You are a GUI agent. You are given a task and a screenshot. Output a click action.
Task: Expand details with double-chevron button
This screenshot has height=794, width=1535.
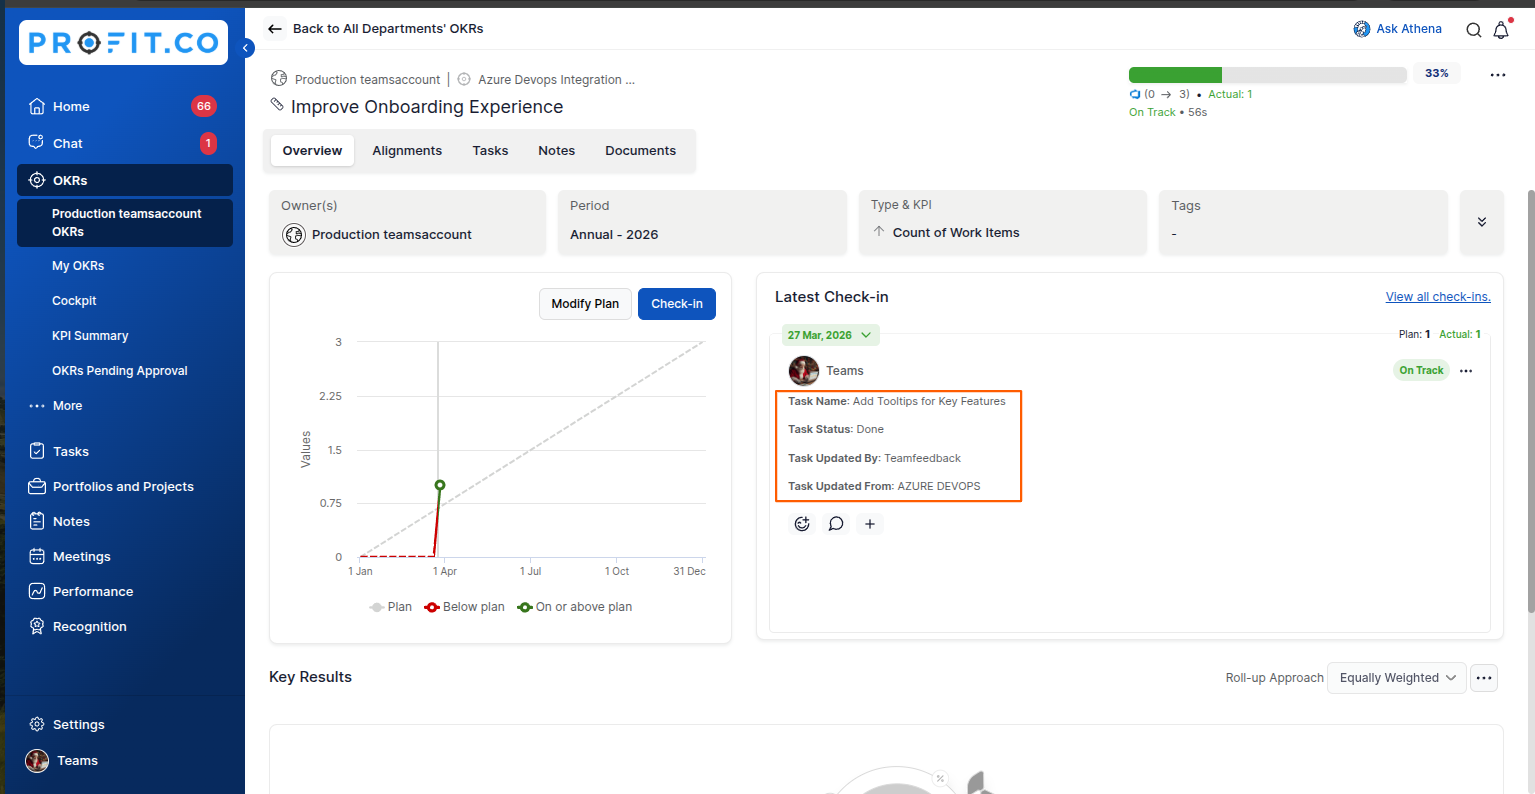point(1482,222)
